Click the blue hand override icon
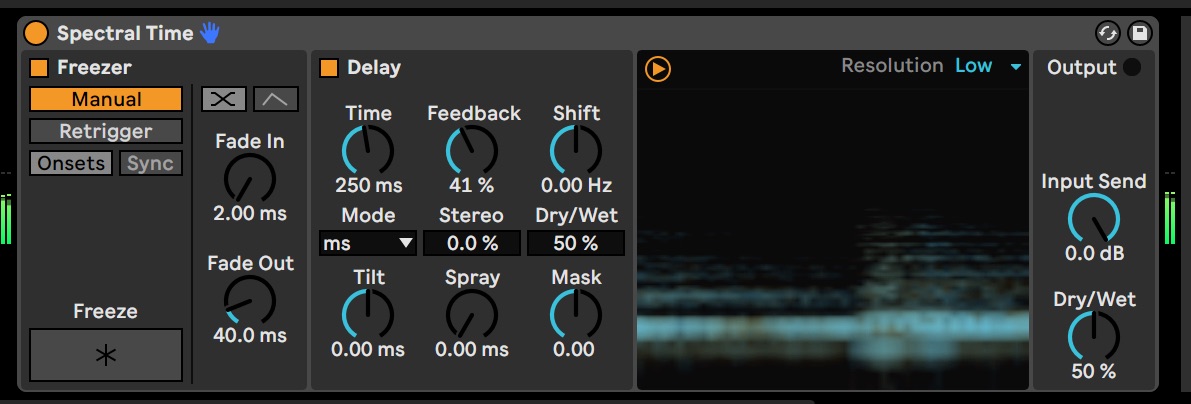 [210, 33]
